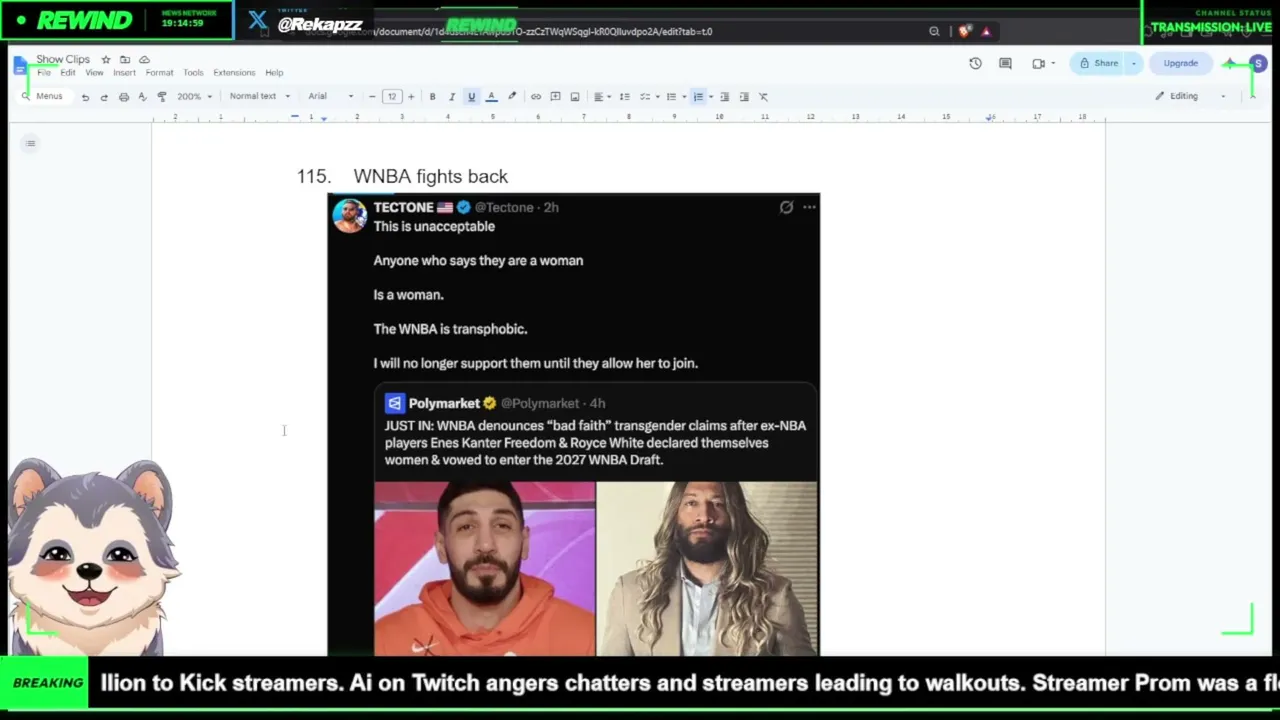Open the Extensions menu
Viewport: 1280px width, 720px height.
tap(234, 73)
